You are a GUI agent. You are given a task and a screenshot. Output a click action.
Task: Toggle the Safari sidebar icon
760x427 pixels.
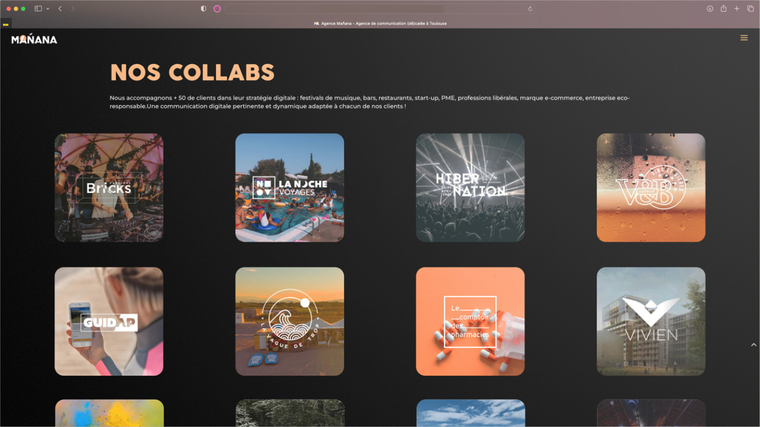(38, 9)
